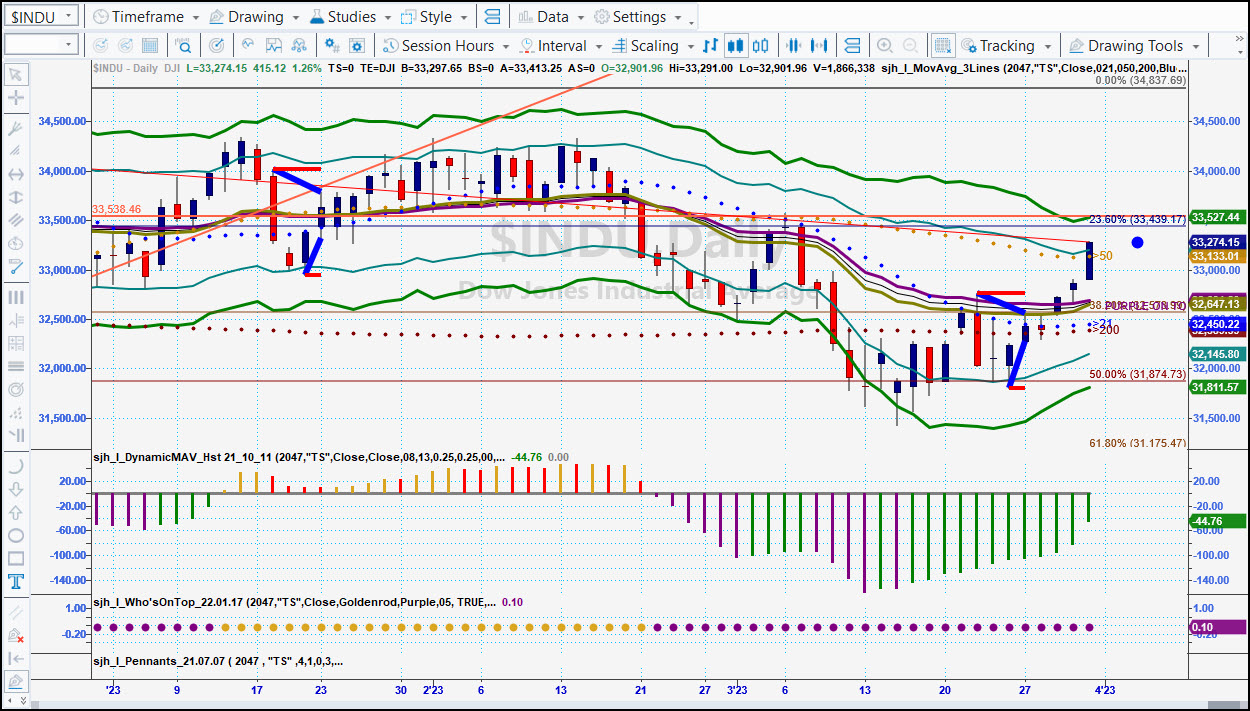The image size is (1250, 711).
Task: Click the stacked panes icon beside zoom icons
Action: point(852,45)
